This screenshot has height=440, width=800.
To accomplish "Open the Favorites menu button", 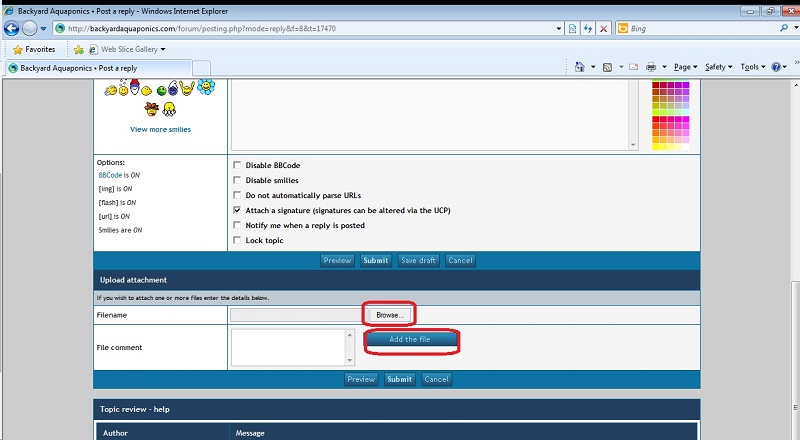I will (34, 49).
